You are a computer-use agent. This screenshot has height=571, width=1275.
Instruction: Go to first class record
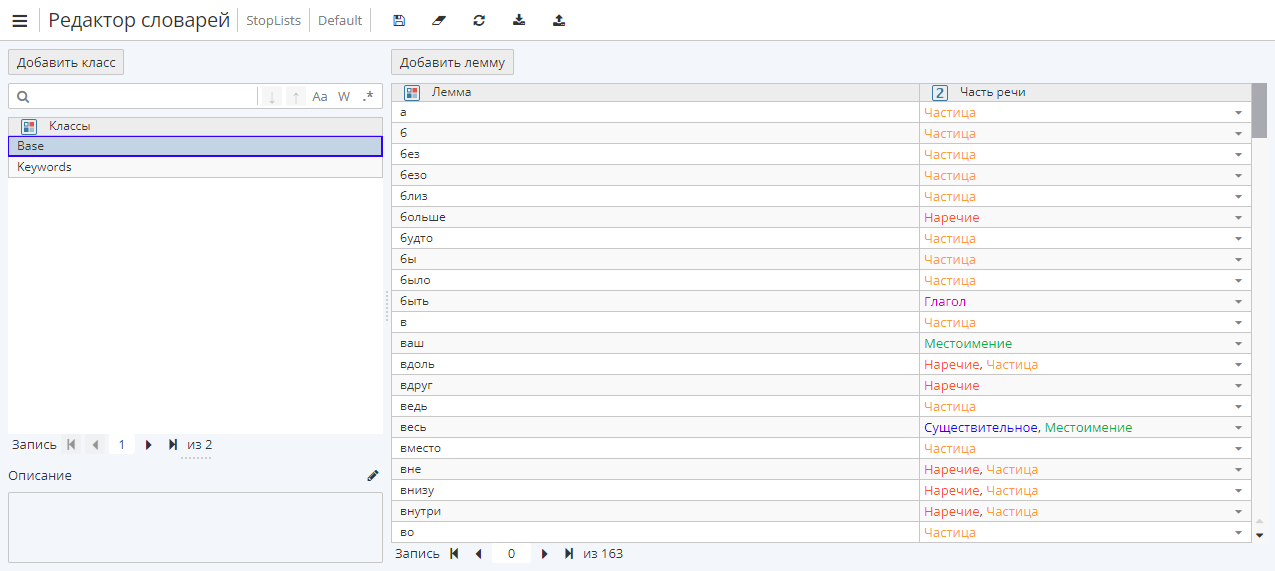[x=71, y=445]
